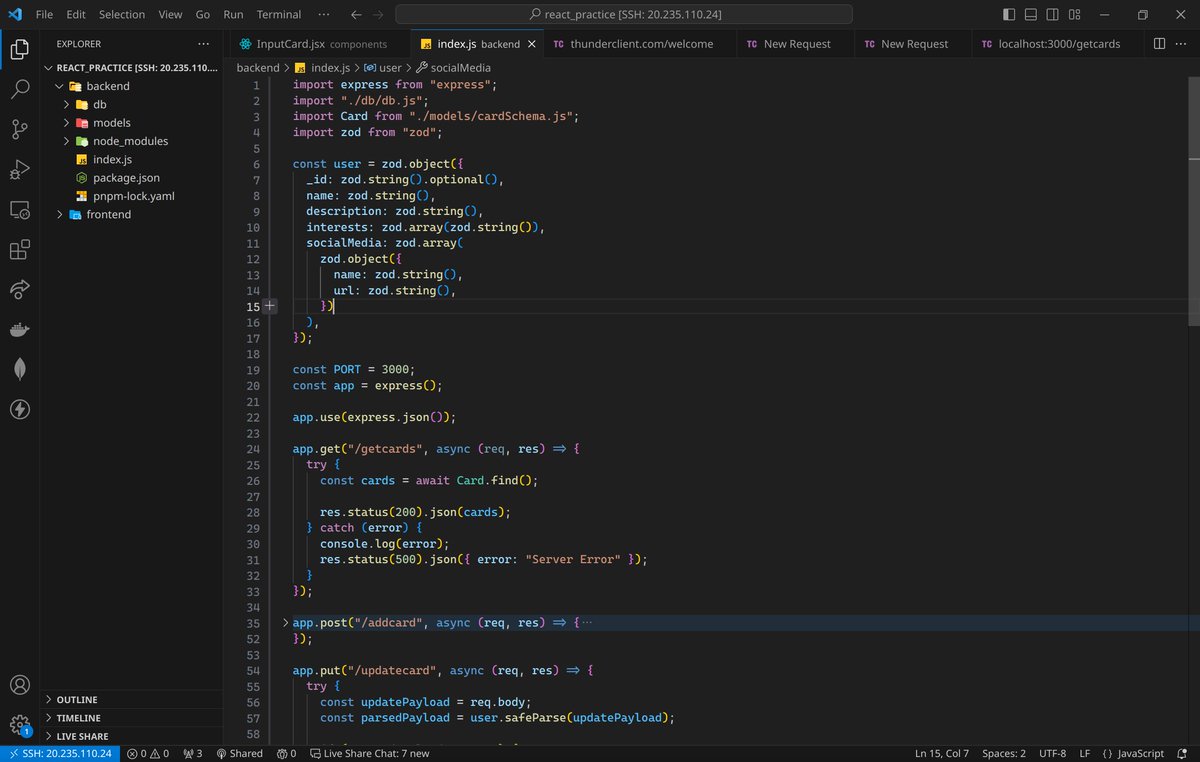
Task: Toggle the bottom panel visibility
Action: 1031,14
